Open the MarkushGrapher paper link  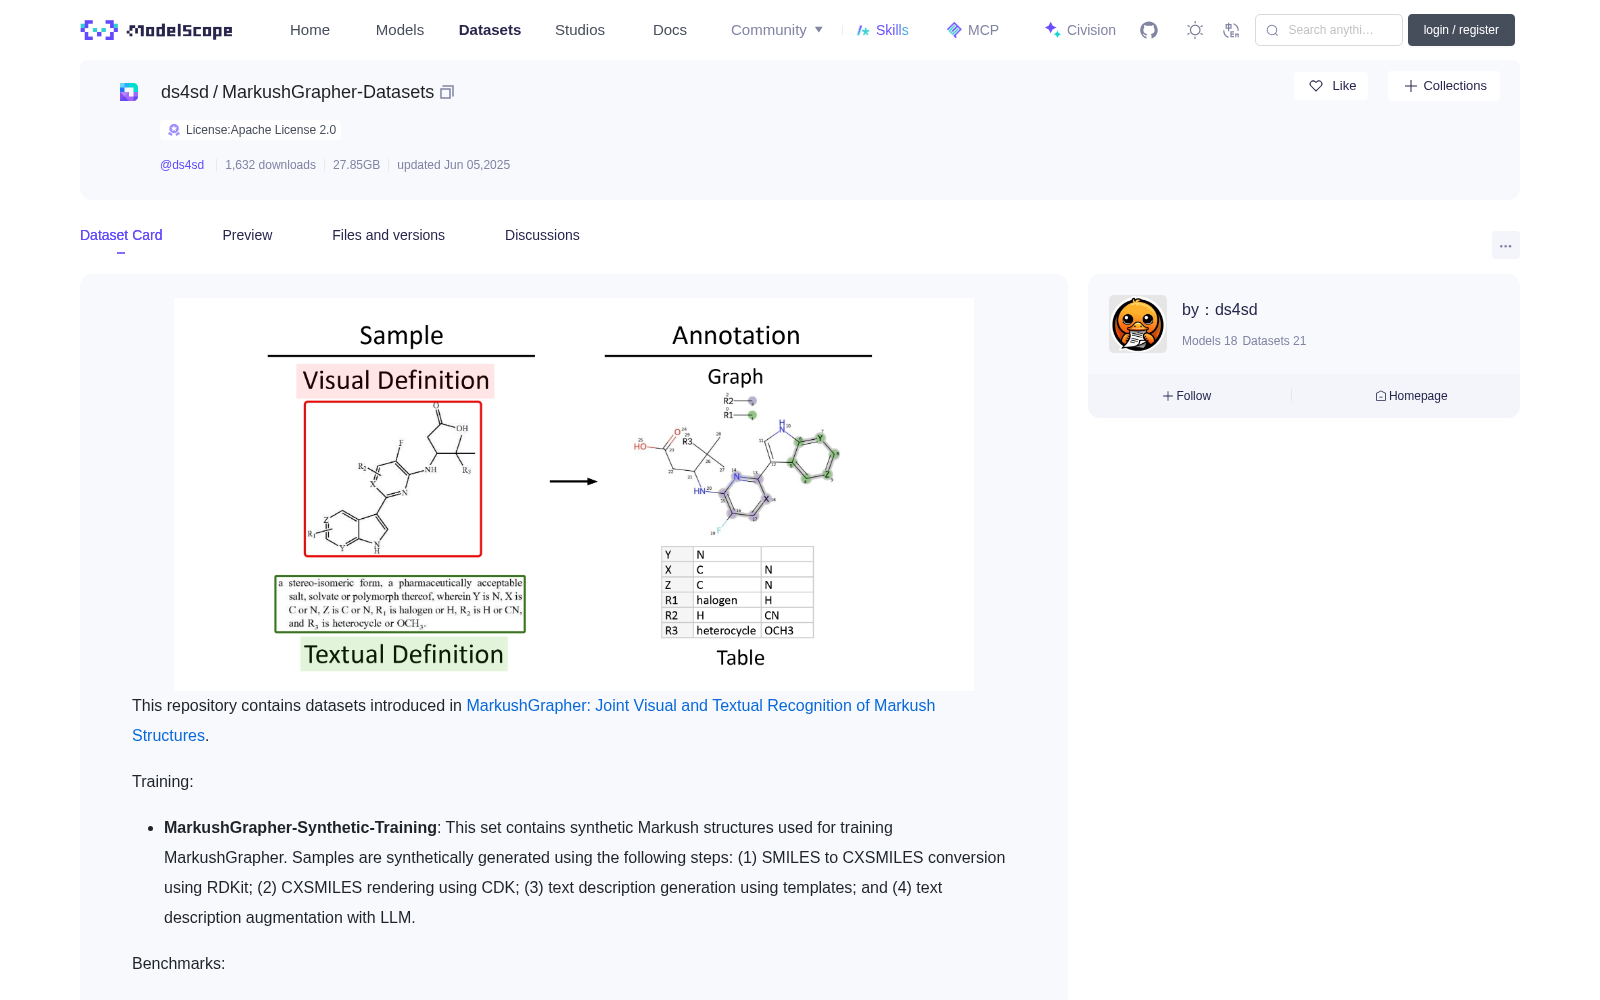[534, 720]
